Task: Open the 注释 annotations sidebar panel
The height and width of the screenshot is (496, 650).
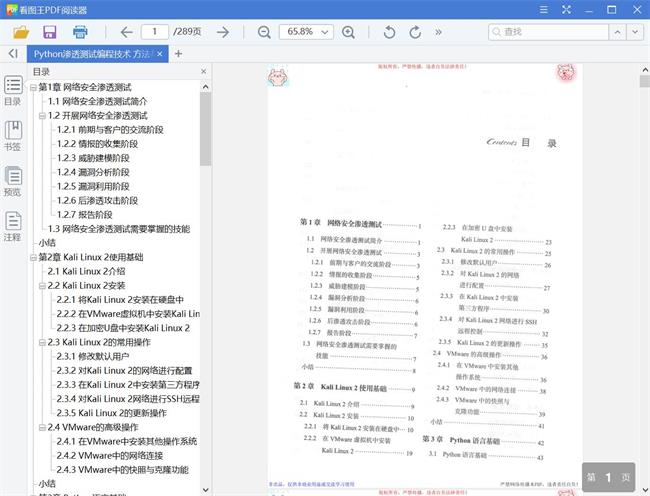Action: (13, 226)
